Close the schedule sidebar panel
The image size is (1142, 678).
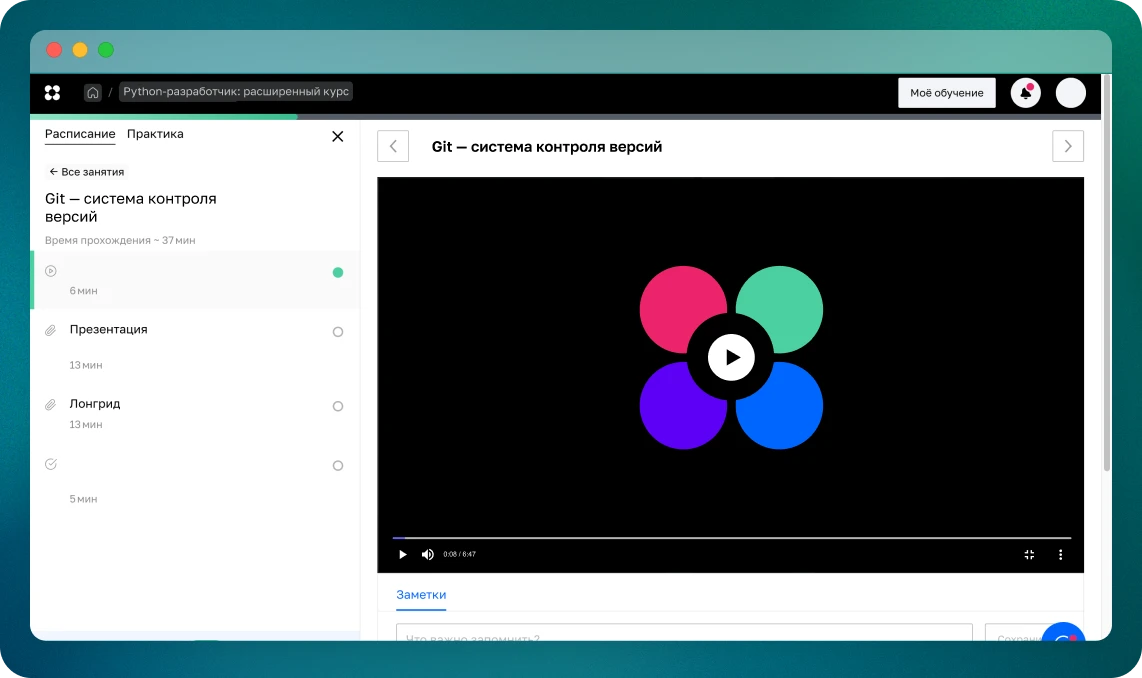pos(337,136)
